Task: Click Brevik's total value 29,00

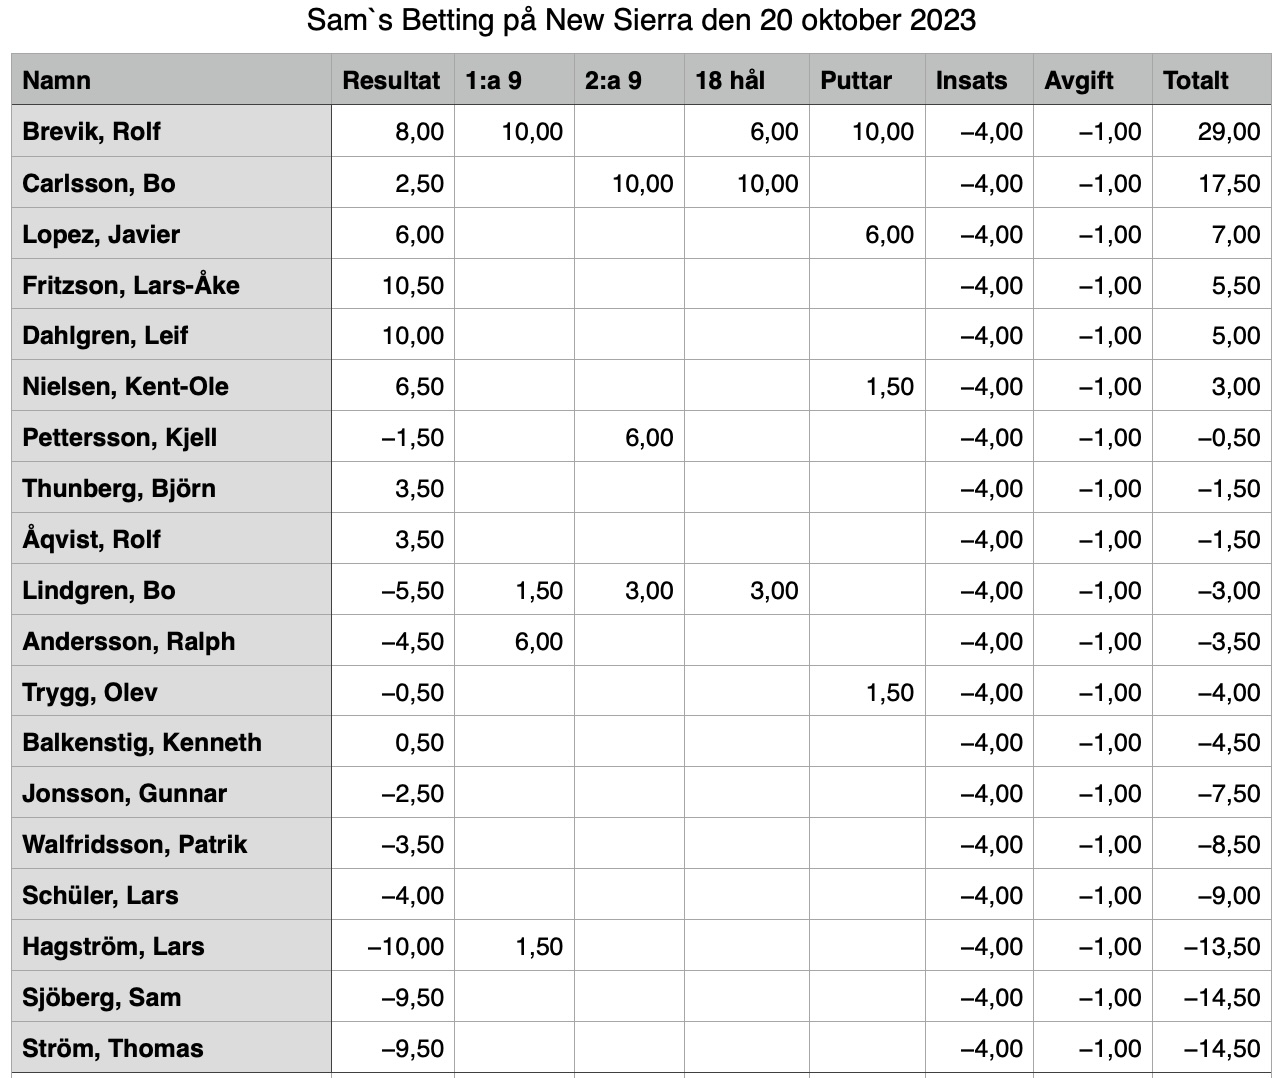Action: (1211, 131)
